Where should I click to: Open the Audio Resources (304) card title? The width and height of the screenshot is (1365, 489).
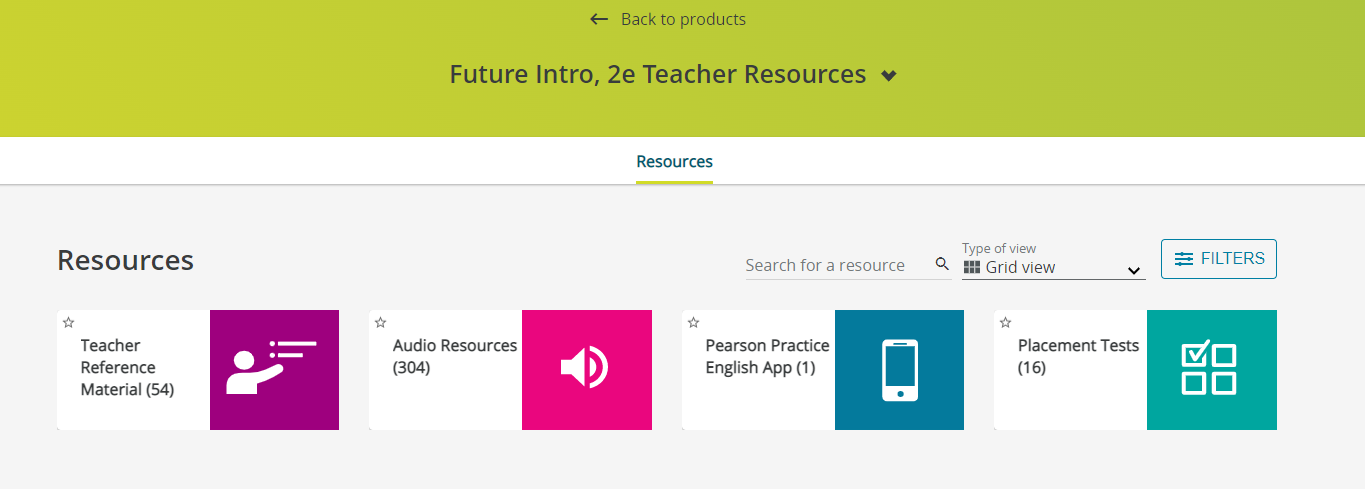tap(454, 356)
